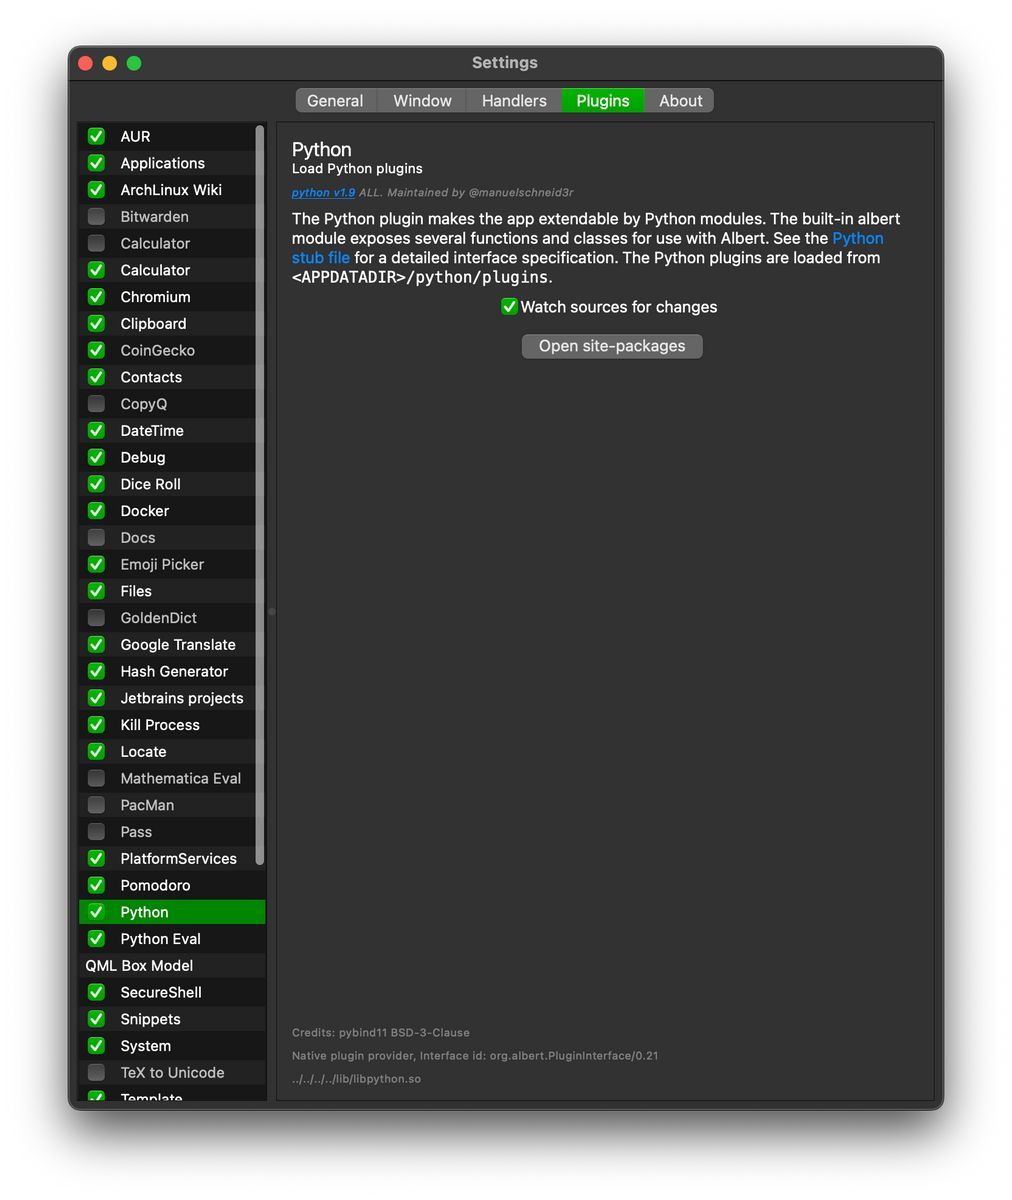
Task: Uncheck the Chromium plugin checkbox
Action: pyautogui.click(x=97, y=297)
